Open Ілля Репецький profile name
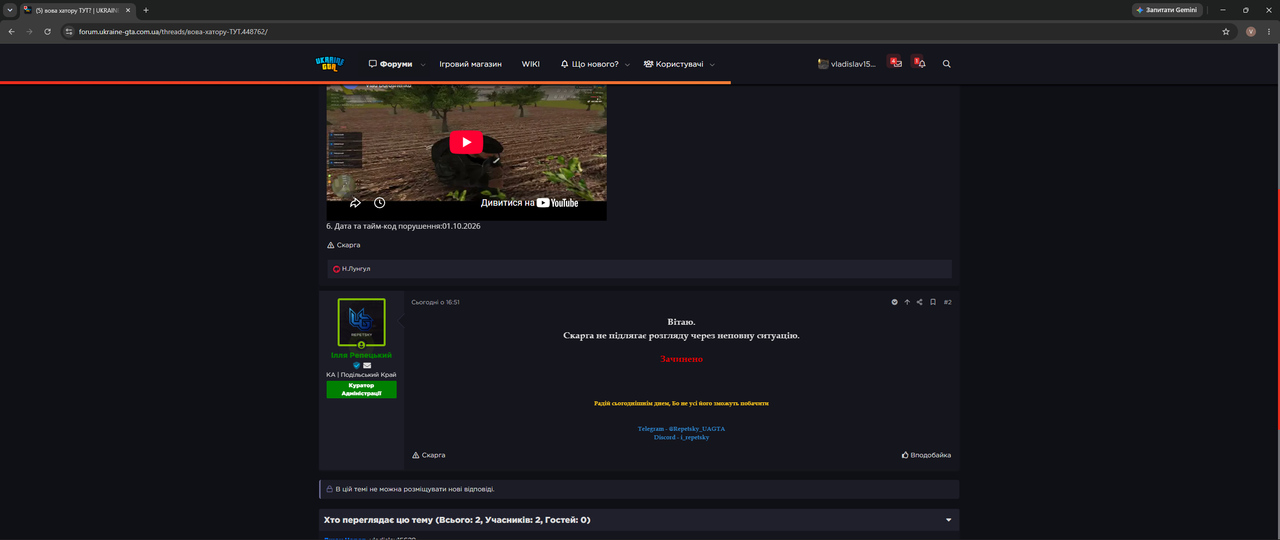 coord(361,355)
